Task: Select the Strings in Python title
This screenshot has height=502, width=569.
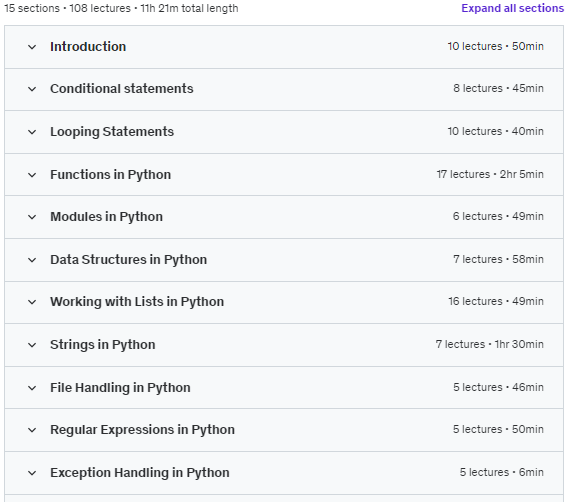Action: pyautogui.click(x=103, y=344)
